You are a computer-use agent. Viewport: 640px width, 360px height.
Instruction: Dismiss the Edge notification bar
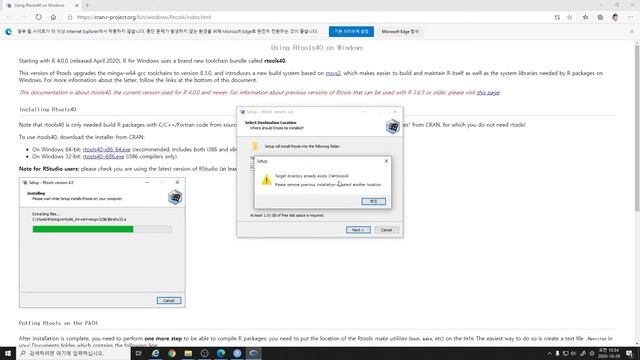(632, 31)
